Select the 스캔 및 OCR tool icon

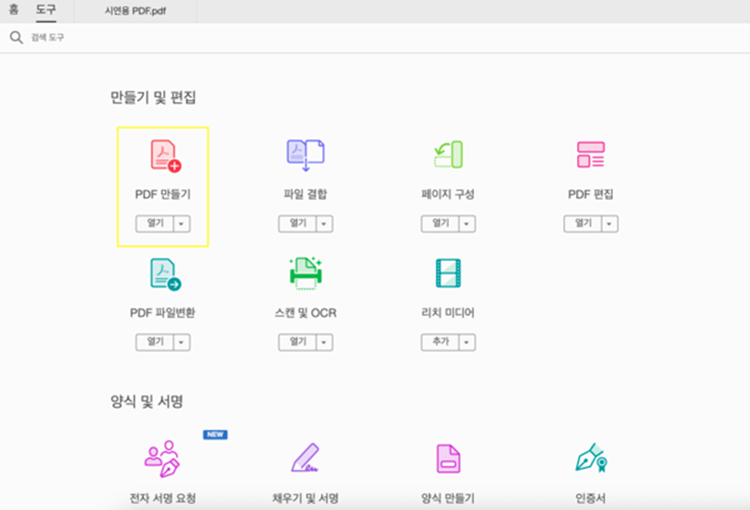coord(306,273)
